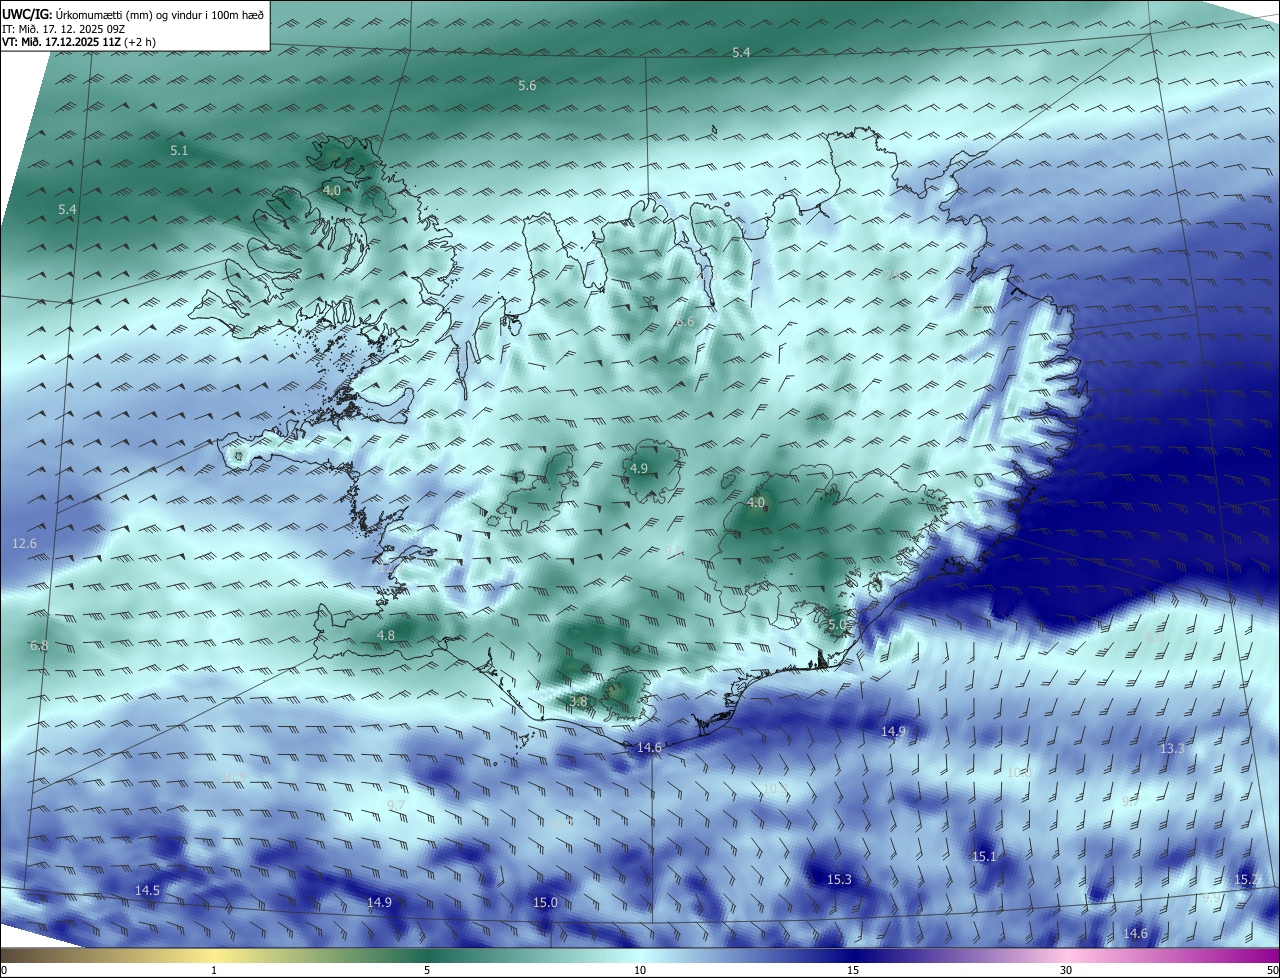Click the 4.8 value on the Reykjanes peninsula
The height and width of the screenshot is (978, 1280).
coord(386,636)
